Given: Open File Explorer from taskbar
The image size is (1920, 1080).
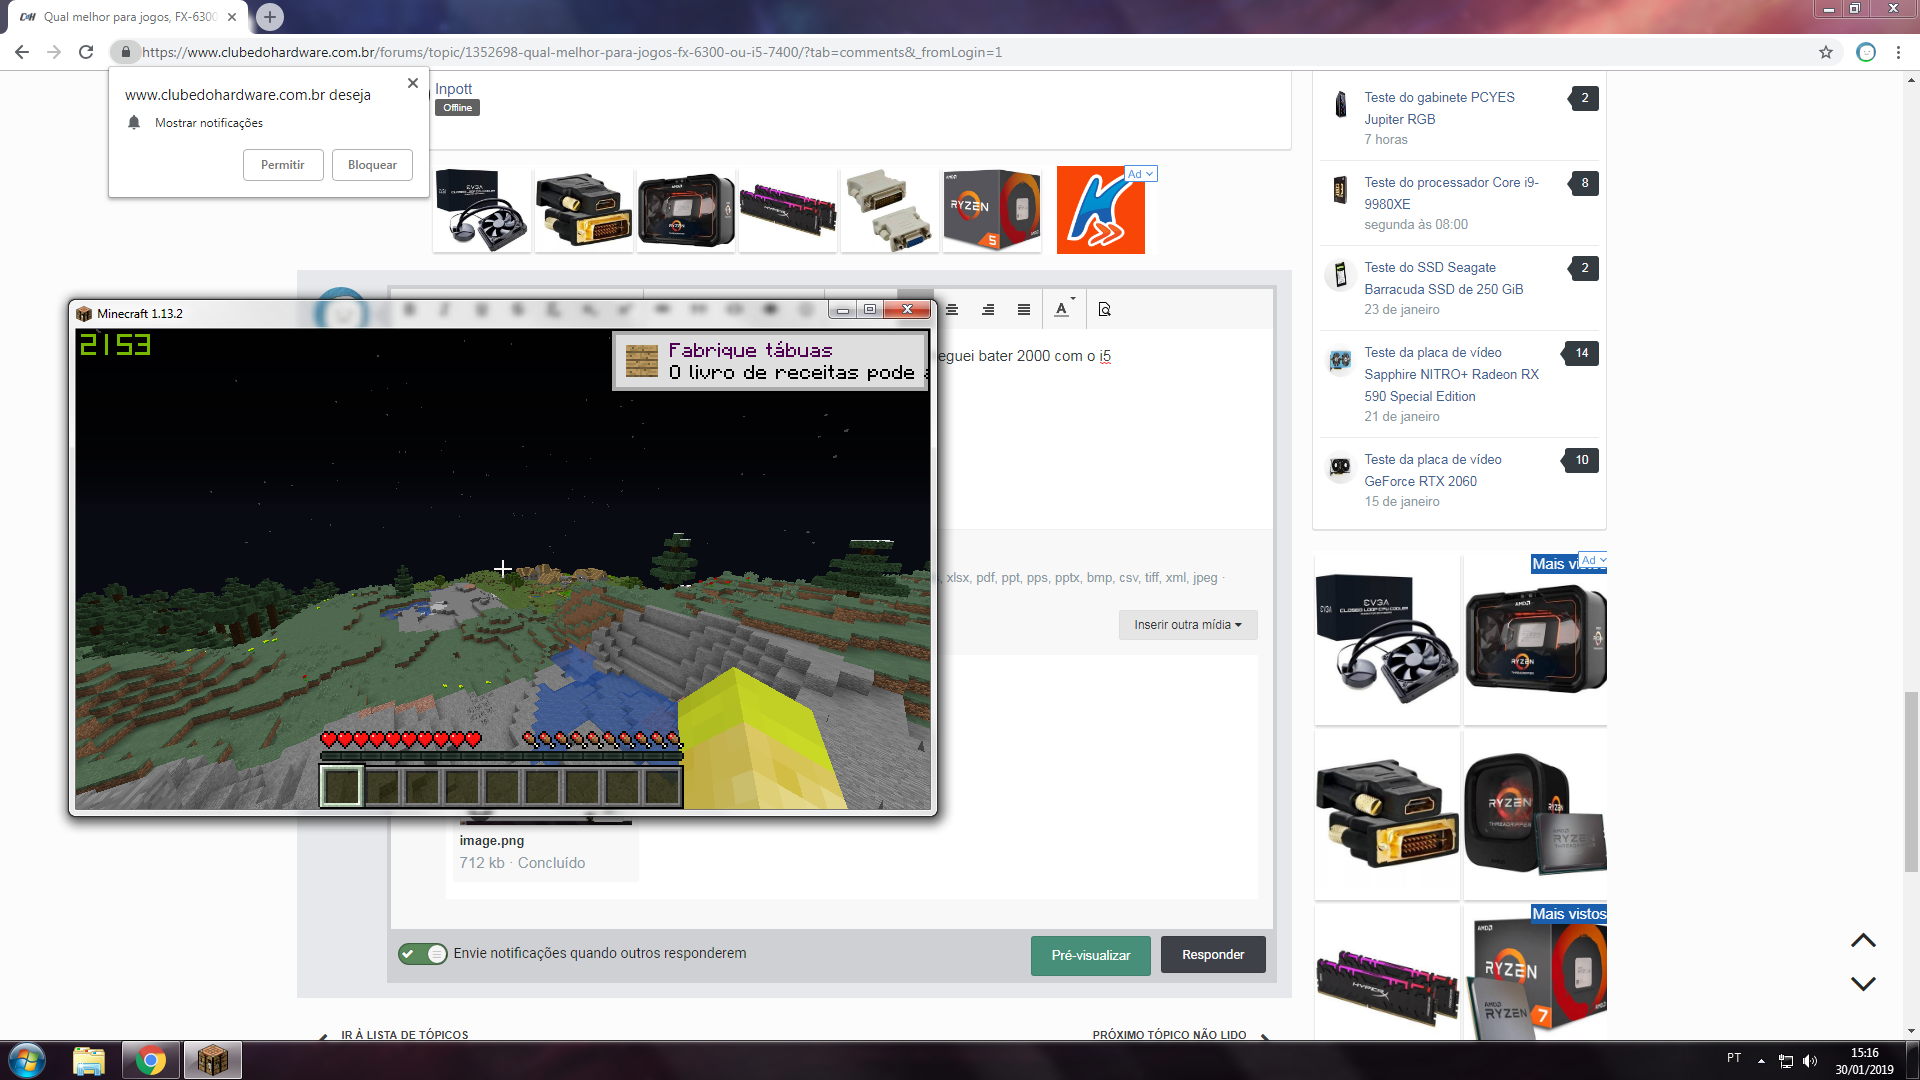Looking at the screenshot, I should 89,1060.
